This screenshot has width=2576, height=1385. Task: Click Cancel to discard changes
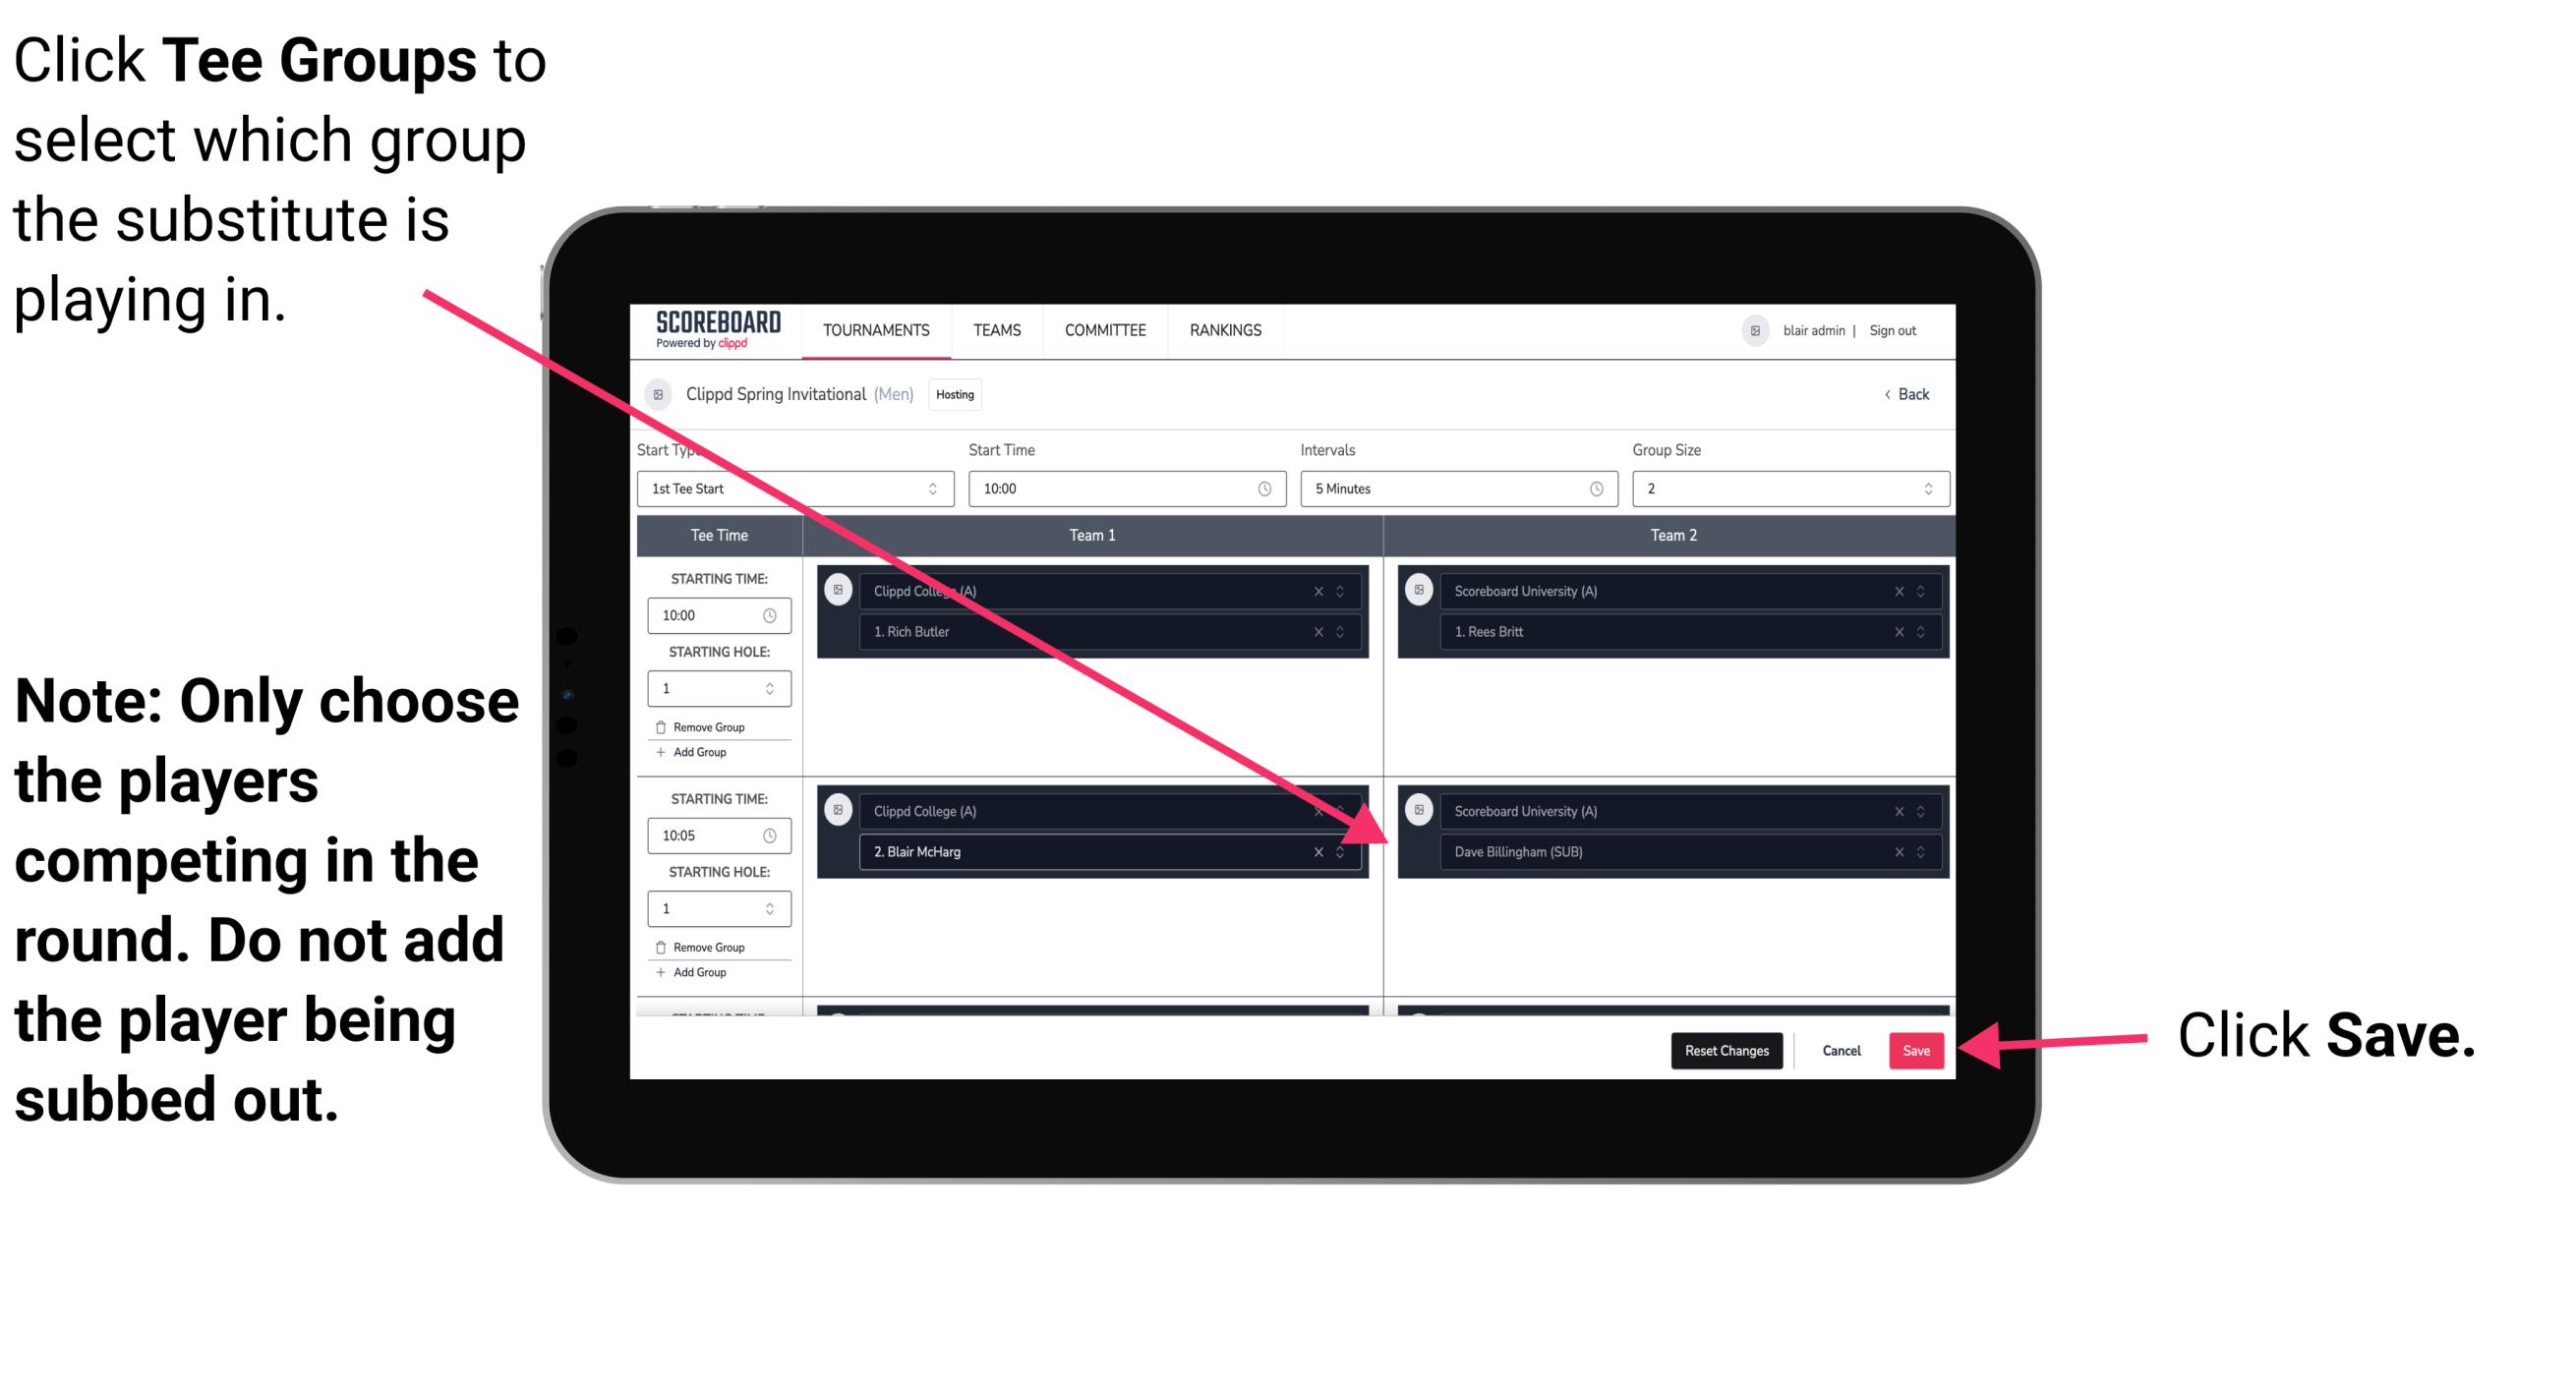(1839, 1049)
